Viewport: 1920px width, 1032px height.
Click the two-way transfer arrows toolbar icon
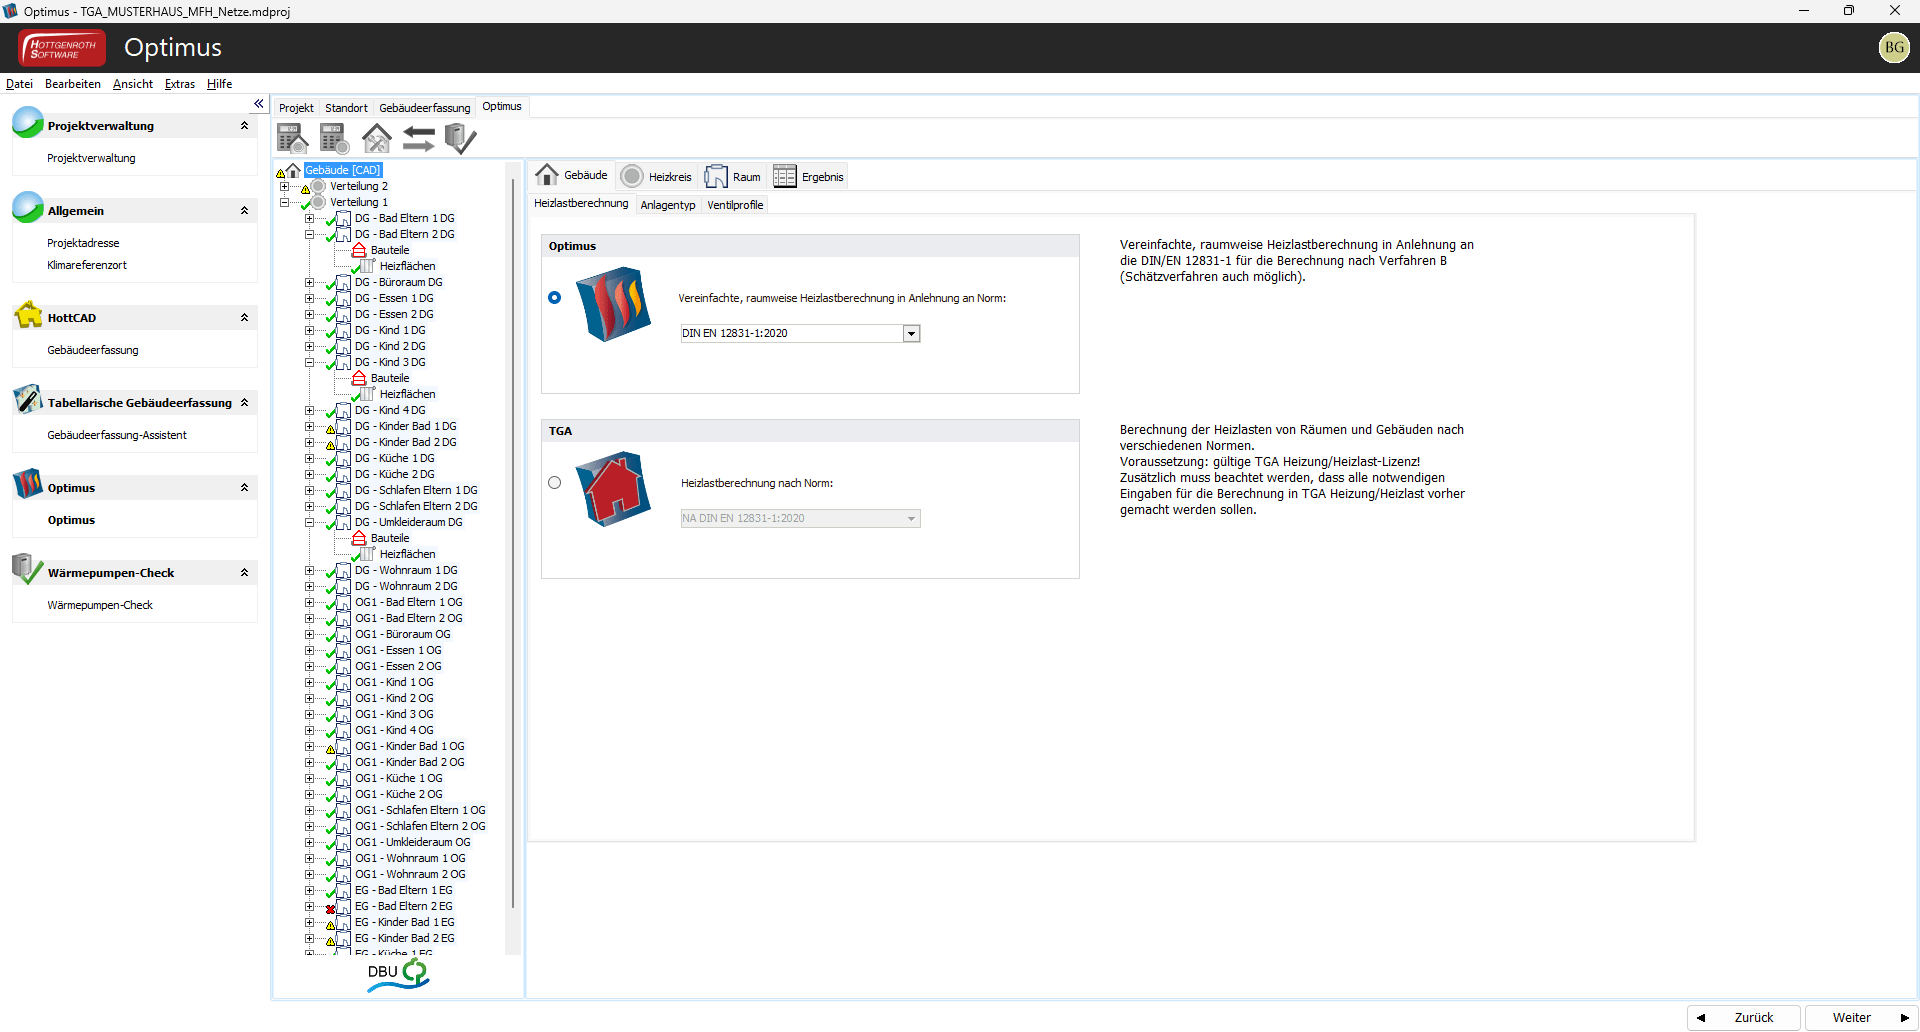(418, 138)
